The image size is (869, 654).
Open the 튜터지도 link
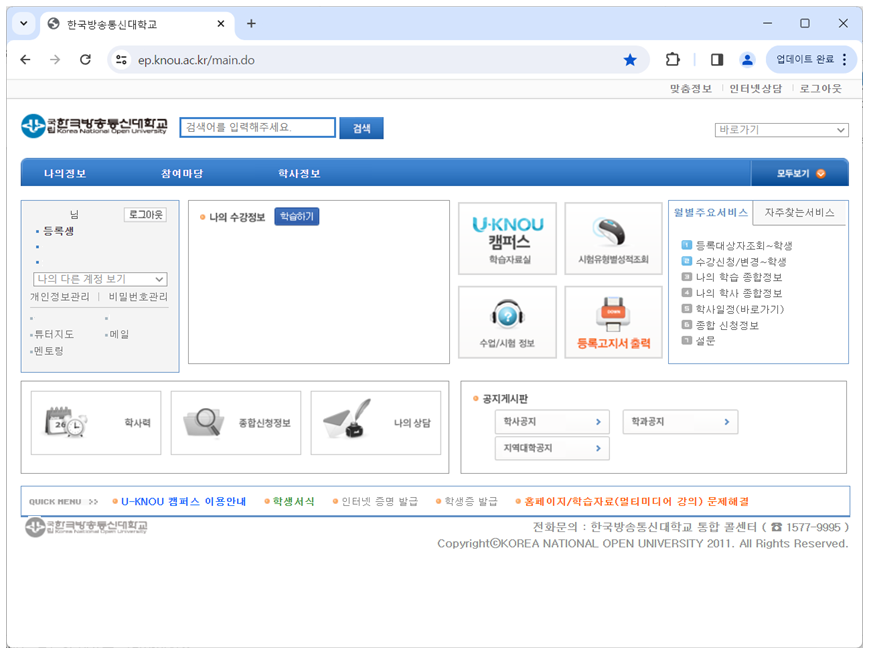54,334
